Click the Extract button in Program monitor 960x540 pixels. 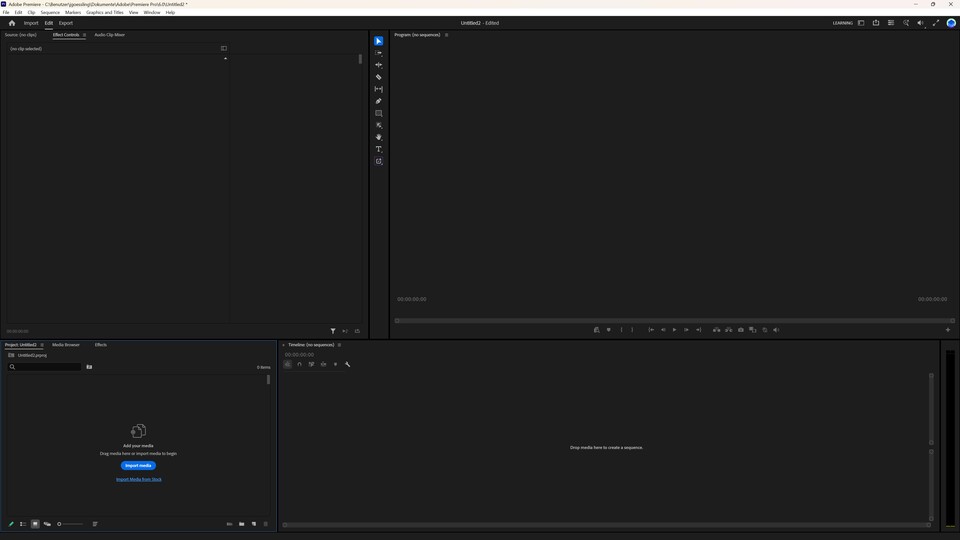coord(729,330)
